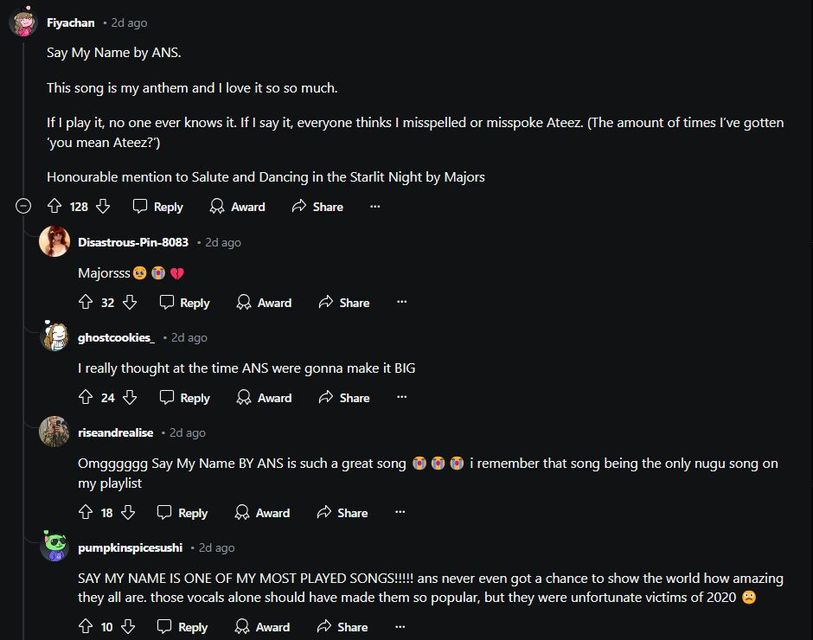Downvote Fiyachan's top comment

[x=105, y=206]
